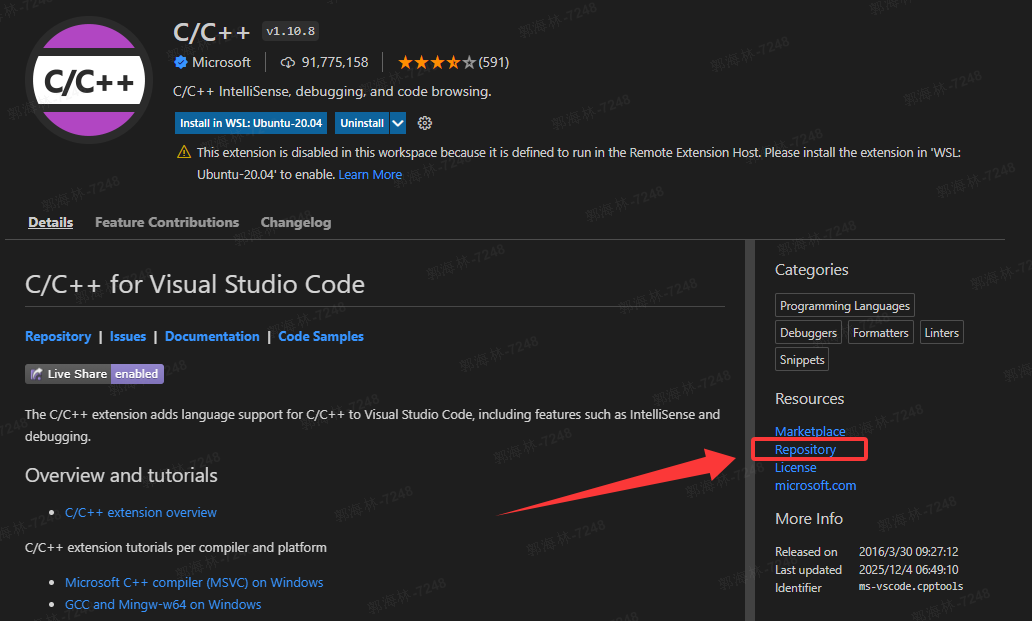The height and width of the screenshot is (621, 1032).
Task: Open the Changelog tab
Action: [x=295, y=222]
